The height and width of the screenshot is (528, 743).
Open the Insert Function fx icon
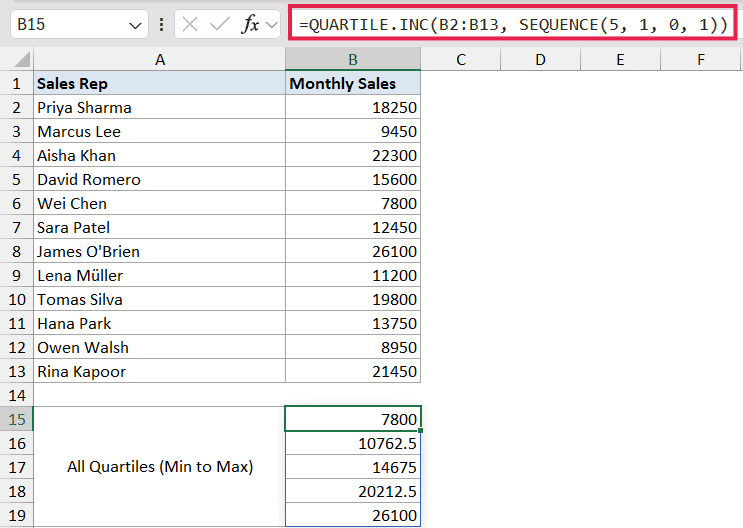click(250, 24)
